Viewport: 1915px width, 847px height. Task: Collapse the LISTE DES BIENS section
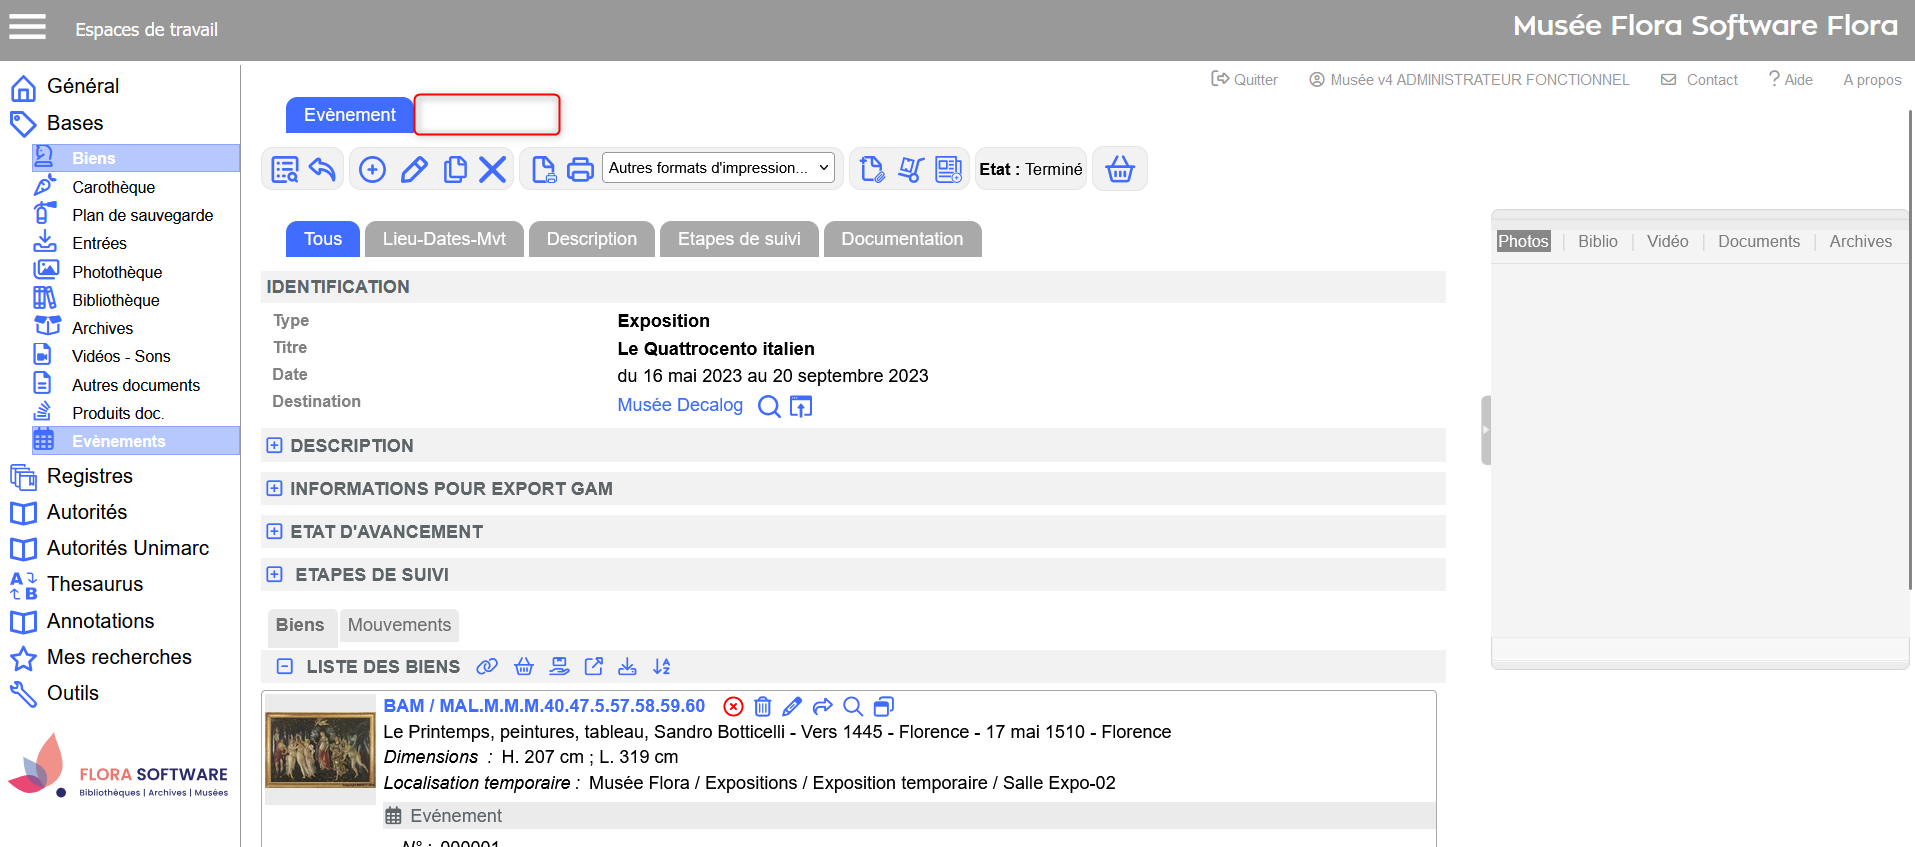[285, 667]
